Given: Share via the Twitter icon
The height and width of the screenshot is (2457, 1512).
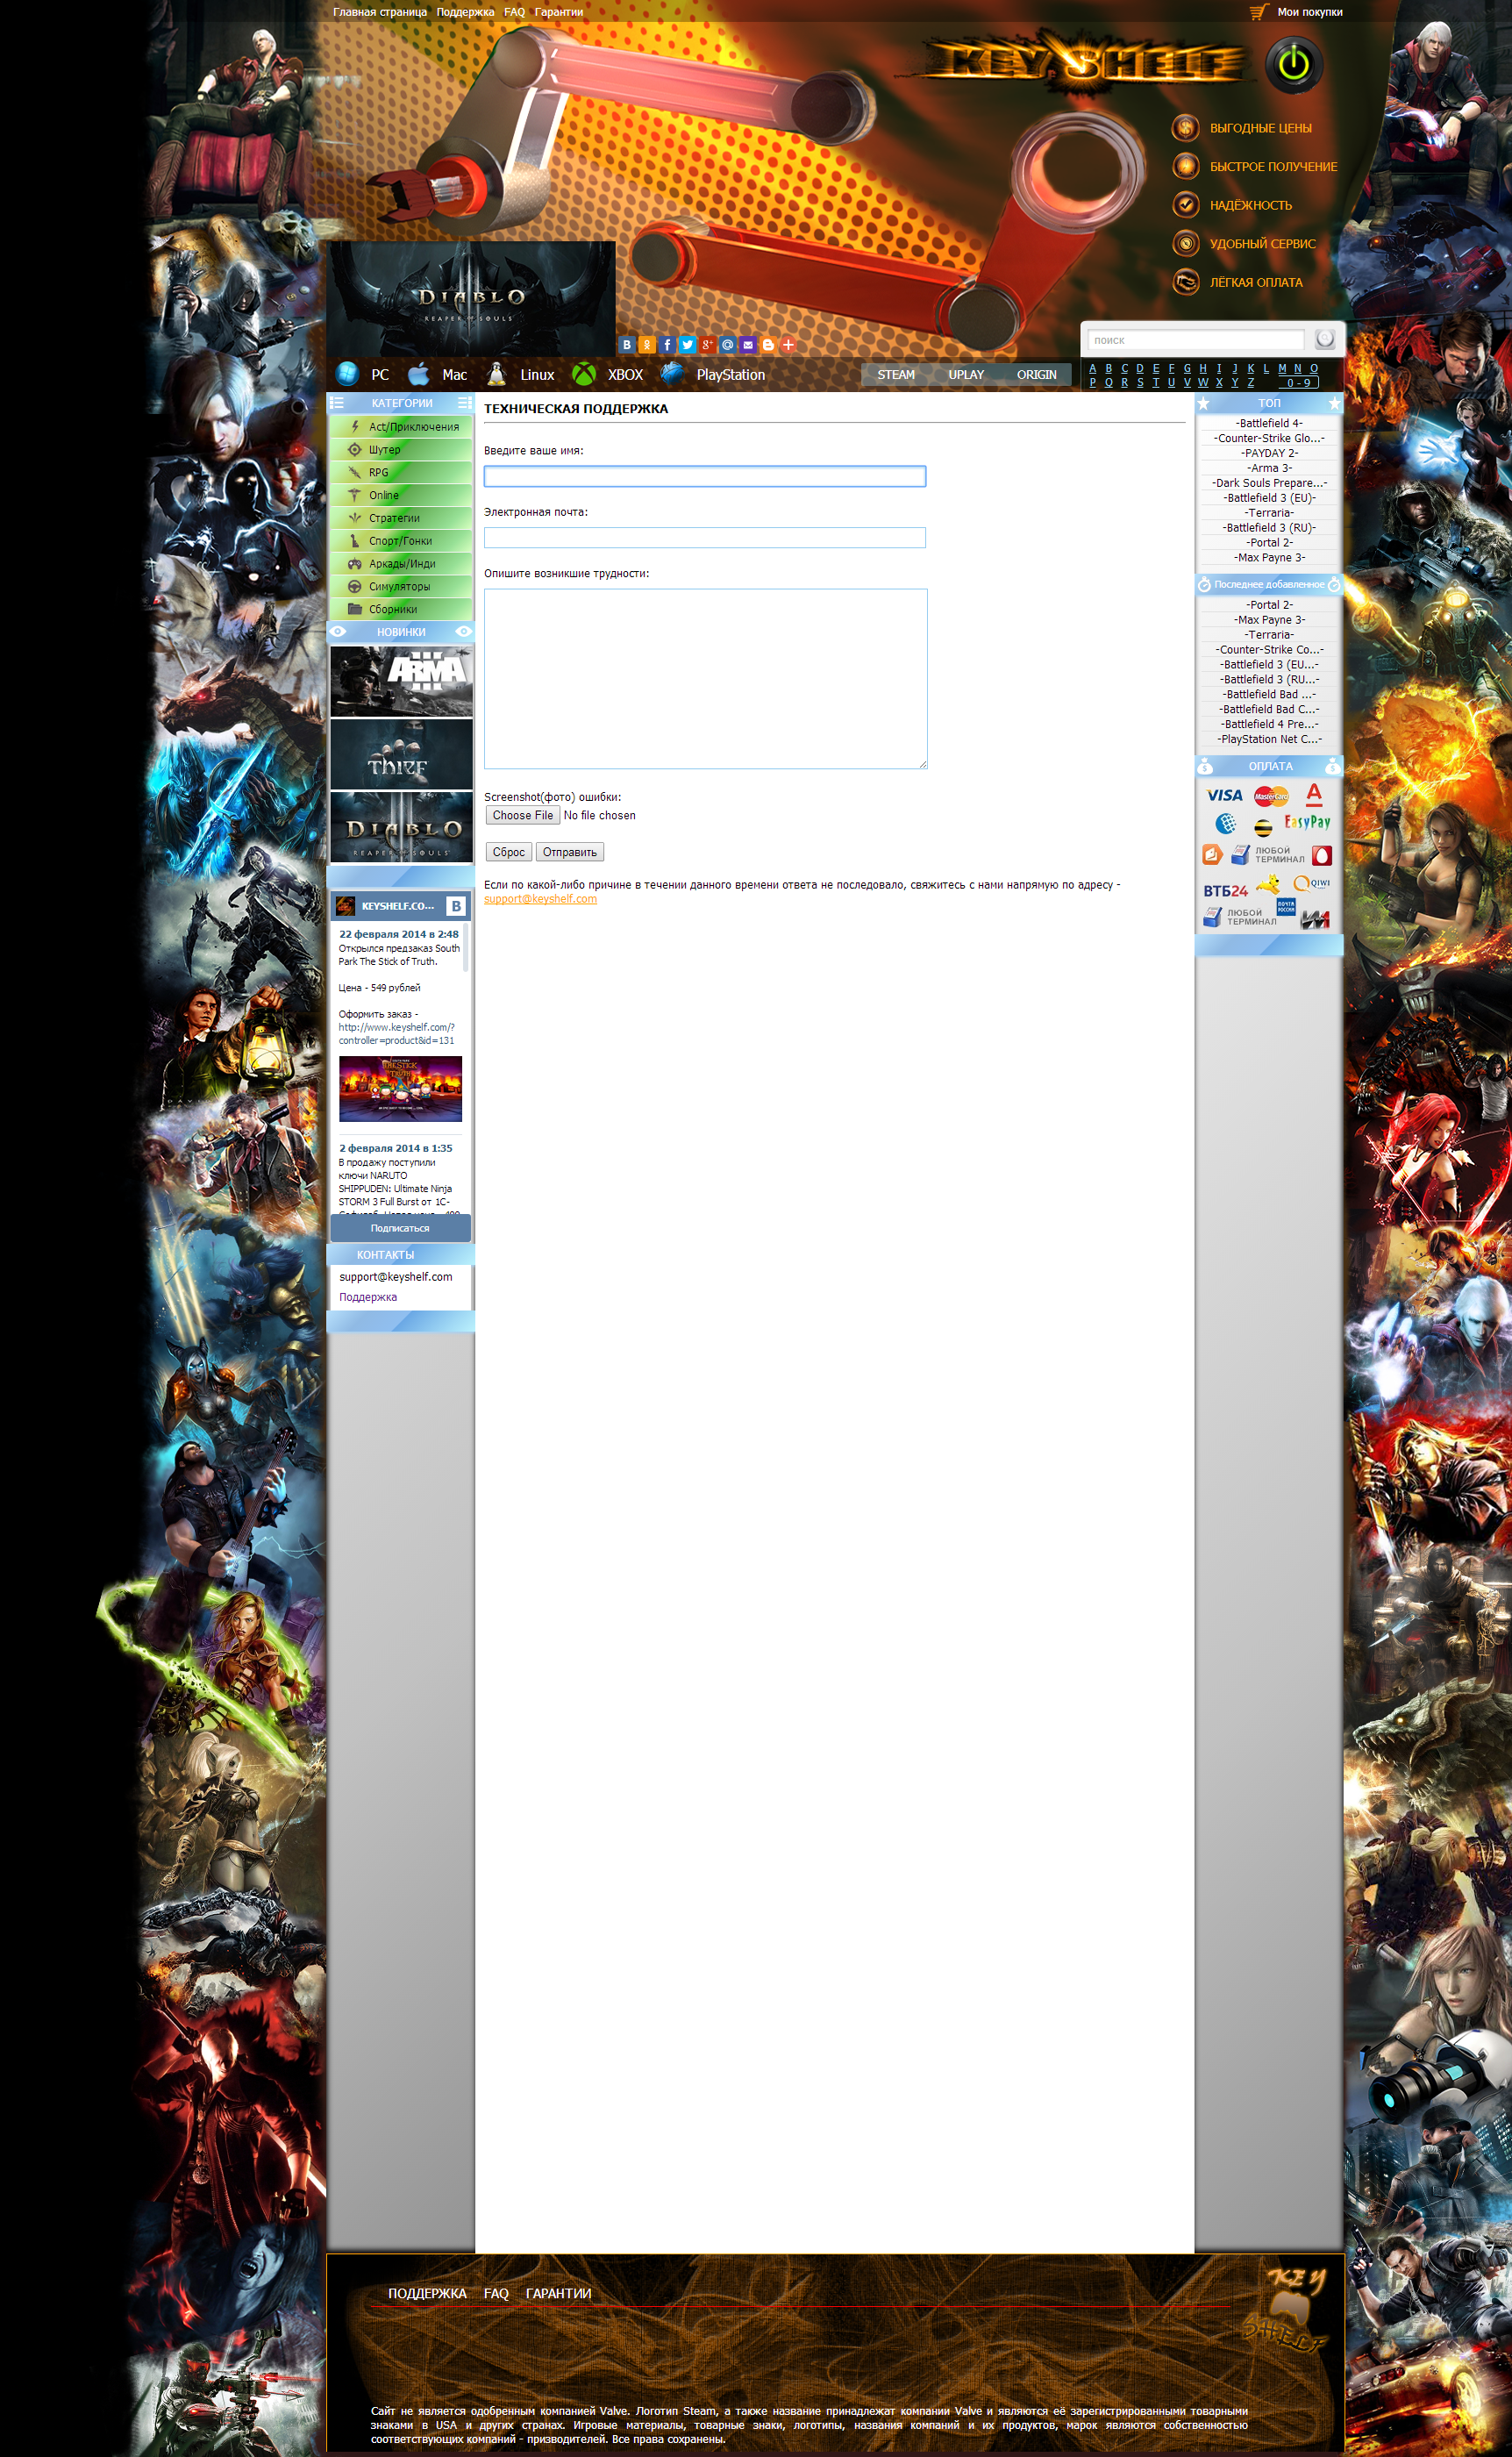Looking at the screenshot, I should (x=687, y=345).
